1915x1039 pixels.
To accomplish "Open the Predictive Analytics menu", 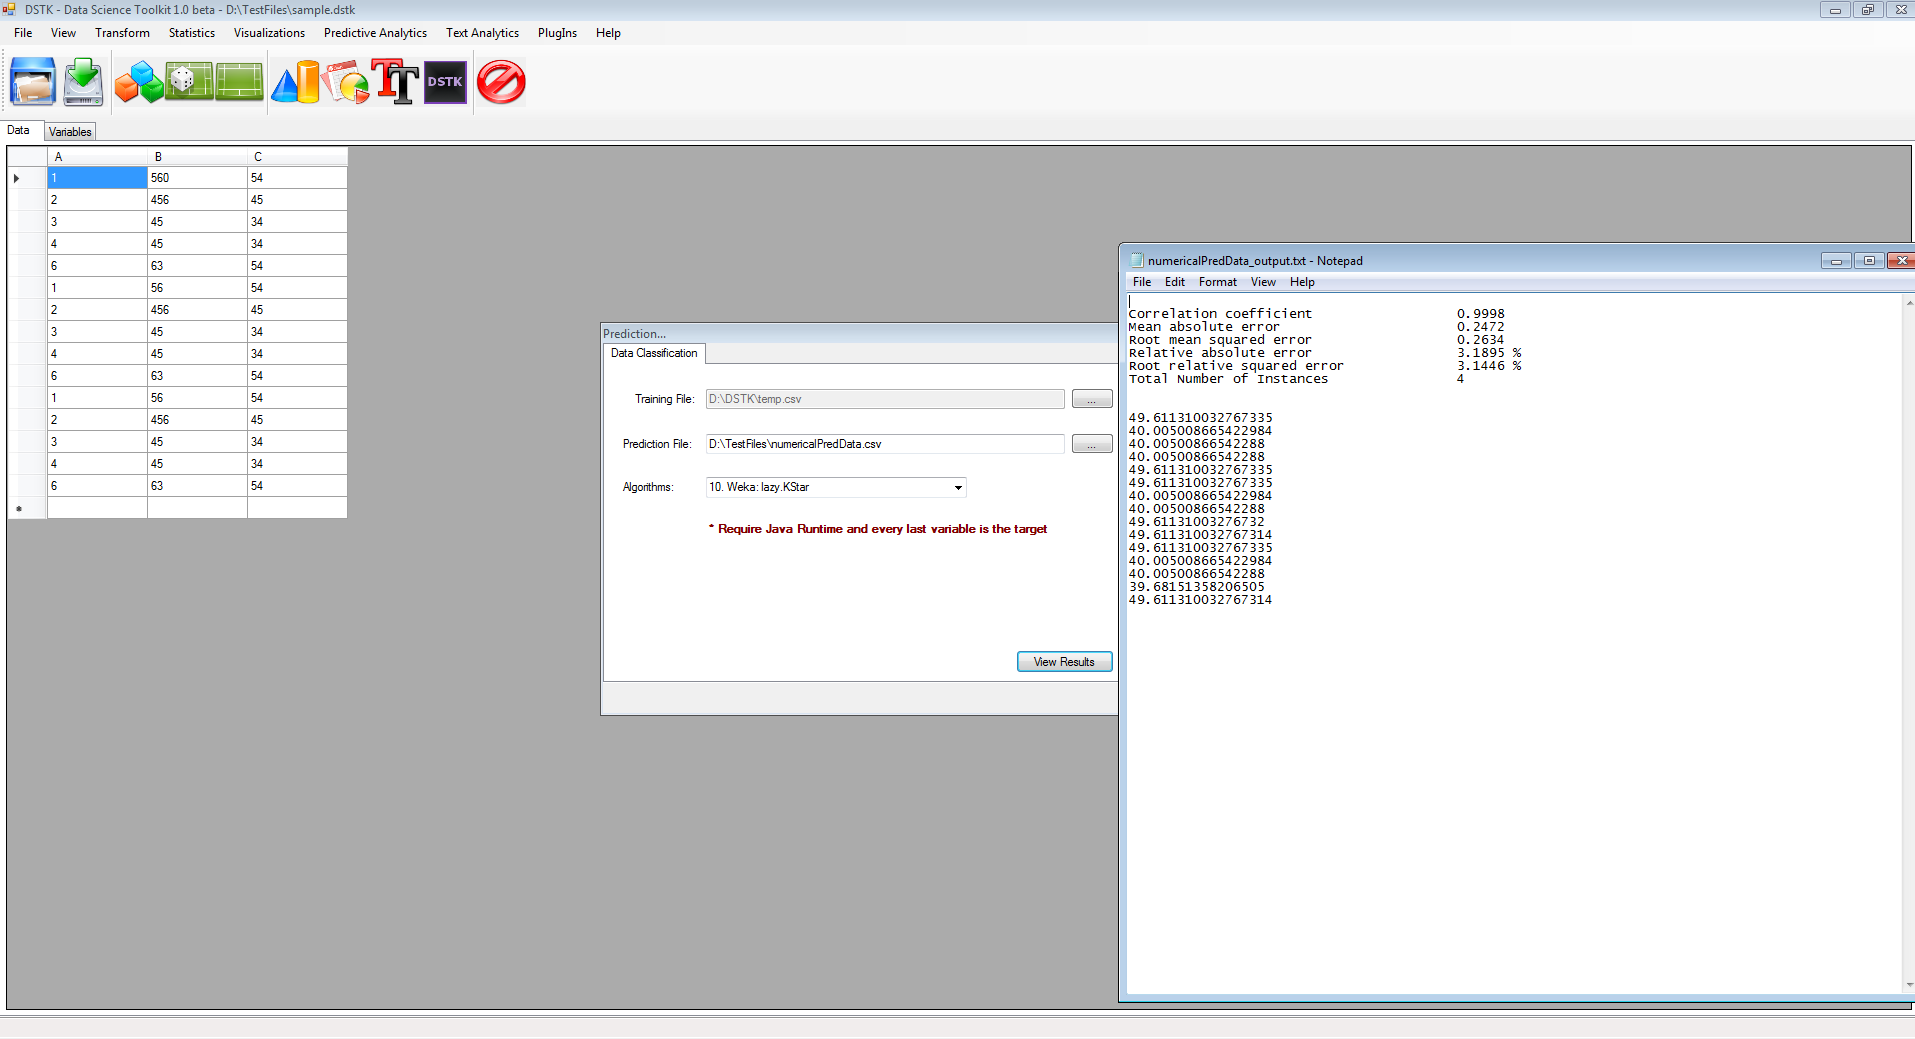I will [x=375, y=33].
